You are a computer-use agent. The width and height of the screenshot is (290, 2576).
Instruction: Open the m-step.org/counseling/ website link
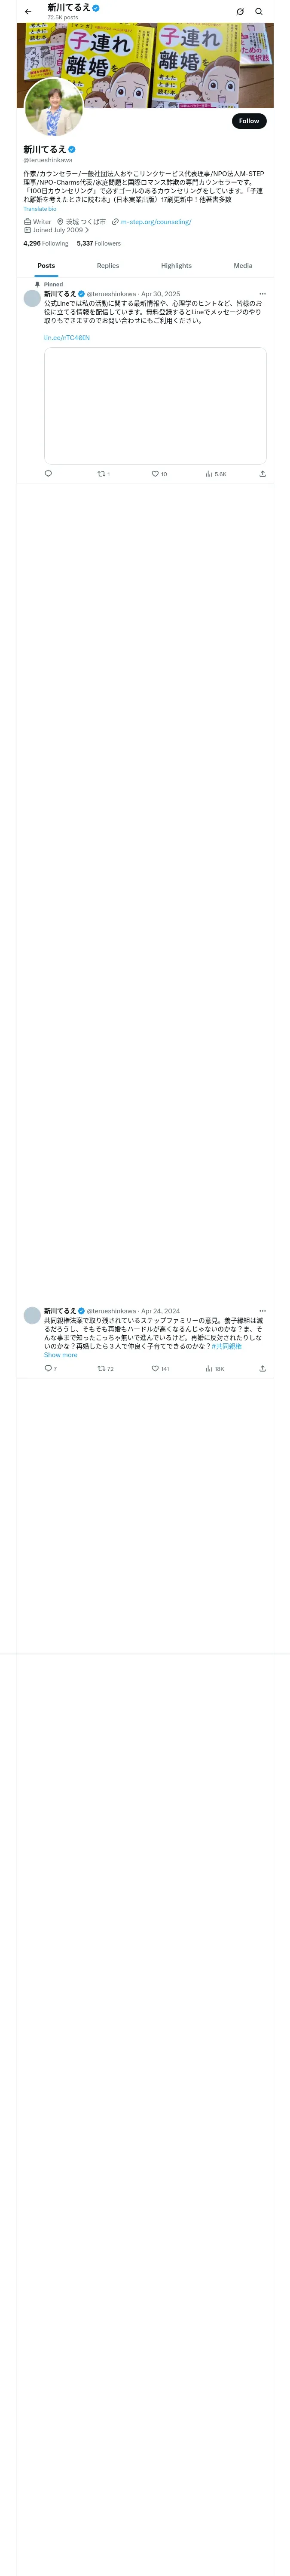(x=155, y=222)
